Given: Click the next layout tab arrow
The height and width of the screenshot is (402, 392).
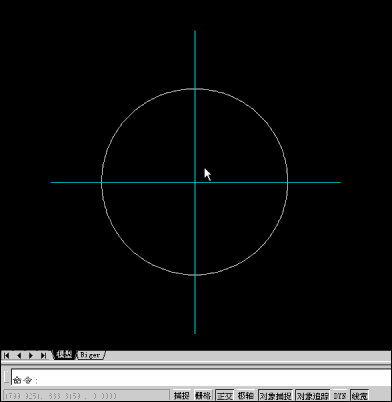Looking at the screenshot, I should (31, 355).
